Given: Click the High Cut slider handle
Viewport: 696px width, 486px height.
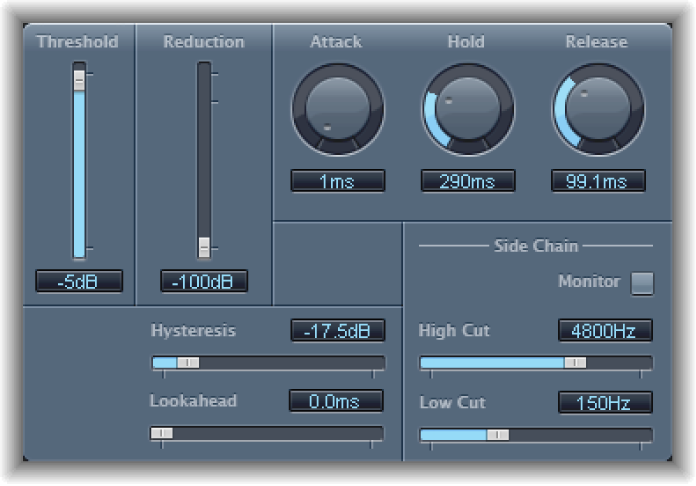Looking at the screenshot, I should [575, 363].
